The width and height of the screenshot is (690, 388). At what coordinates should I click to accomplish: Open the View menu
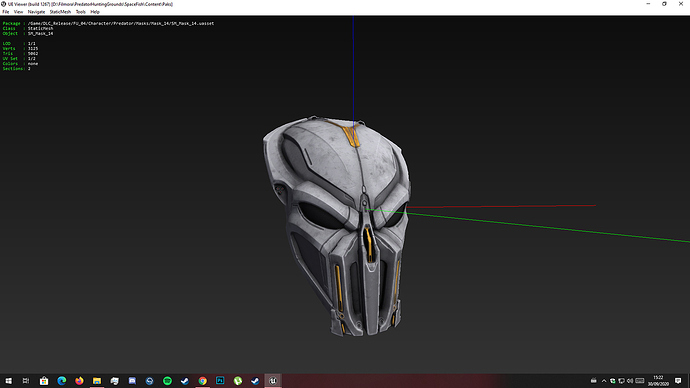(x=18, y=12)
